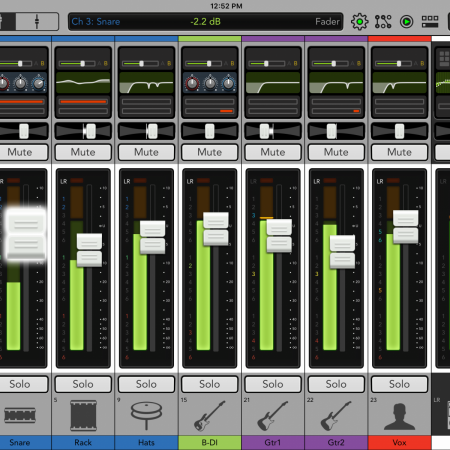
Task: Click the Rack channel name label
Action: point(83,443)
